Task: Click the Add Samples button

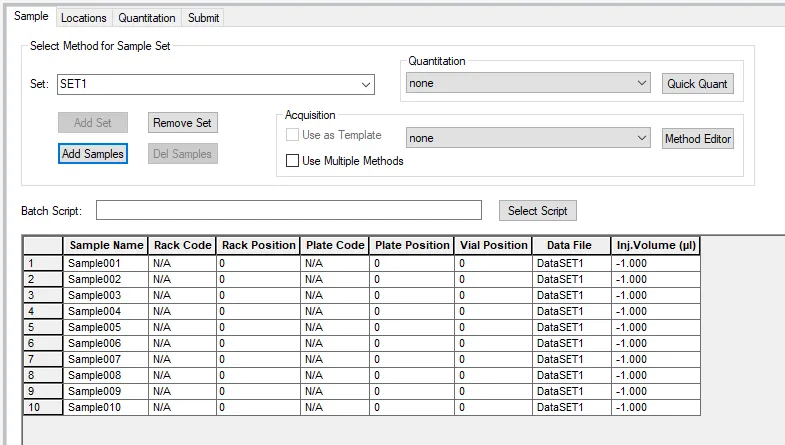Action: pyautogui.click(x=93, y=154)
